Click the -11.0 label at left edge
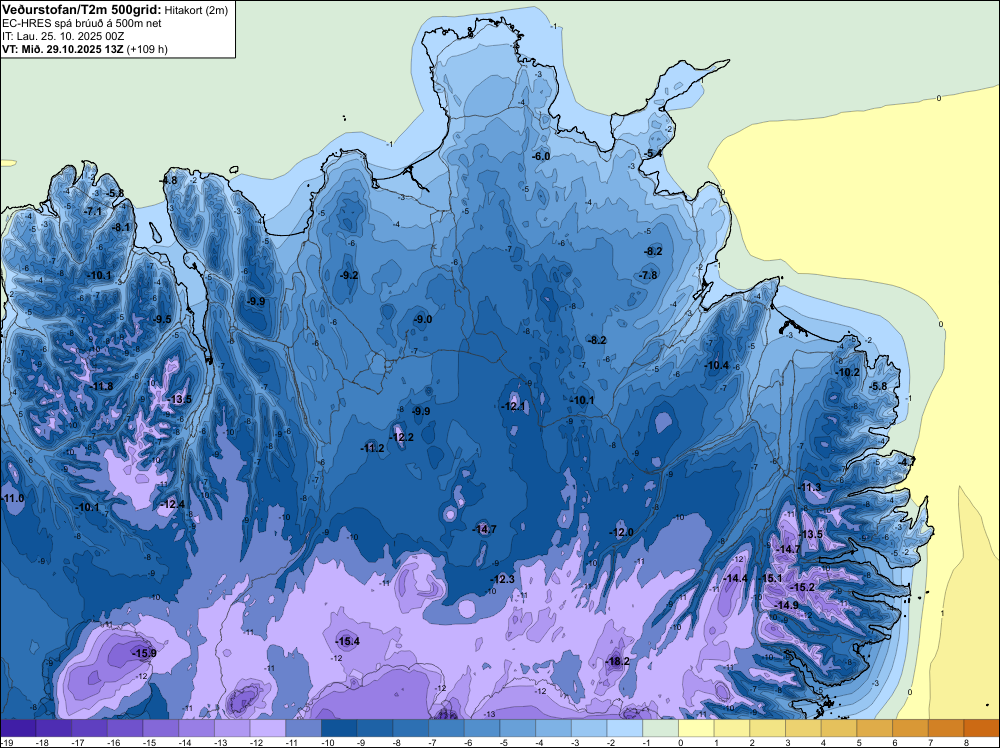 click(13, 498)
